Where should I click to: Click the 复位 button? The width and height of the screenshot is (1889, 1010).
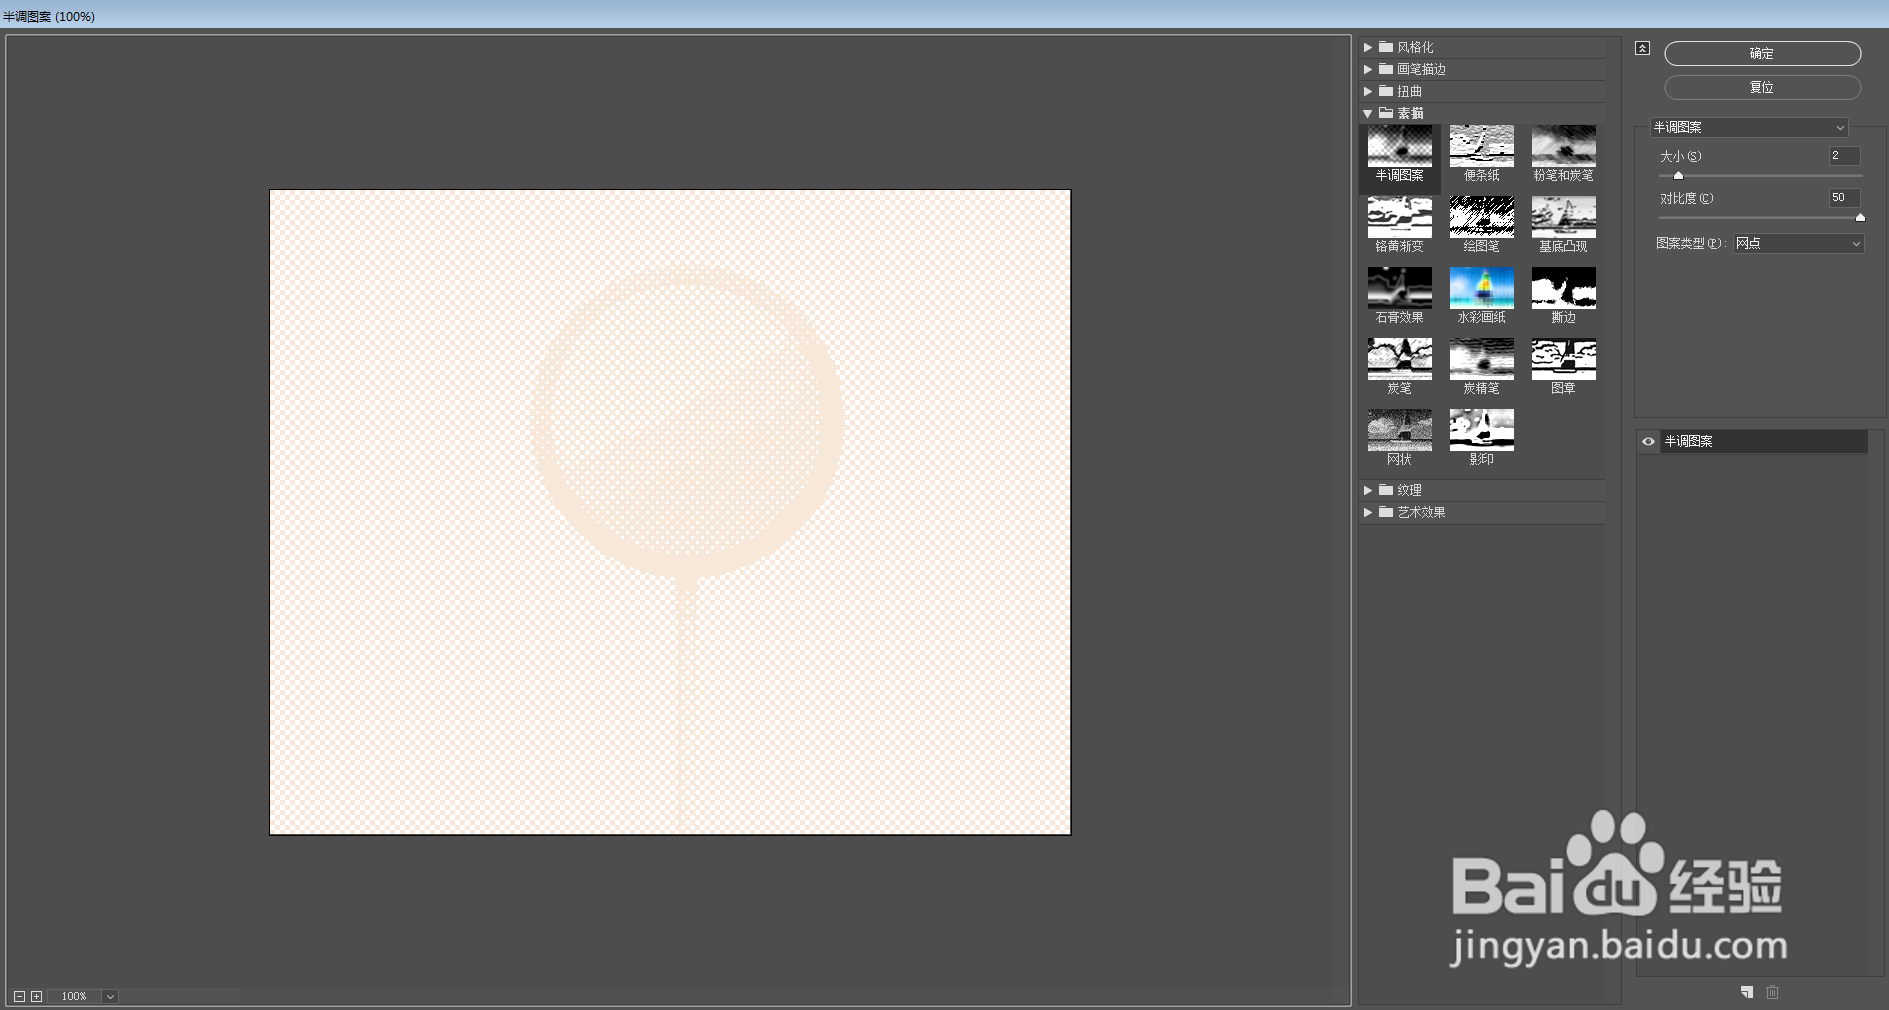point(1762,87)
